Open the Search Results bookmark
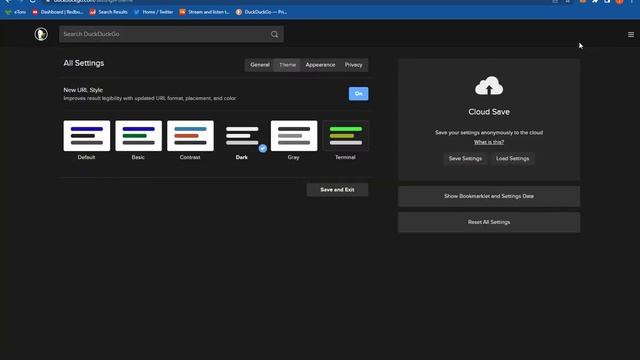Image resolution: width=640 pixels, height=360 pixels. (x=109, y=12)
